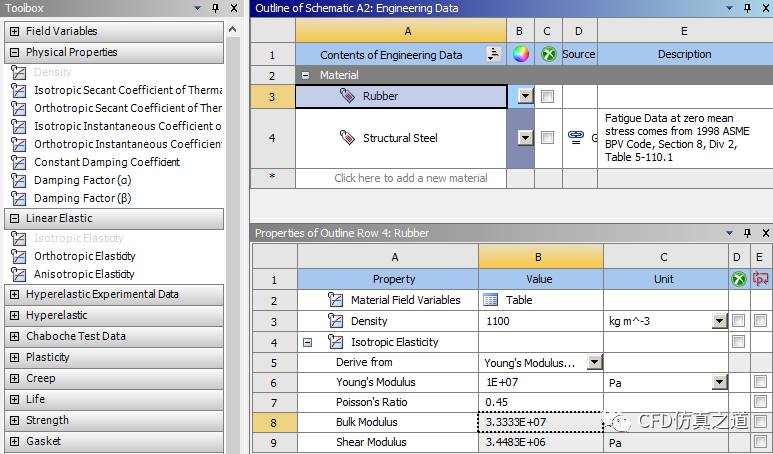Image resolution: width=773 pixels, height=454 pixels.
Task: Click the Material Field Variables property icon
Action: click(x=335, y=300)
